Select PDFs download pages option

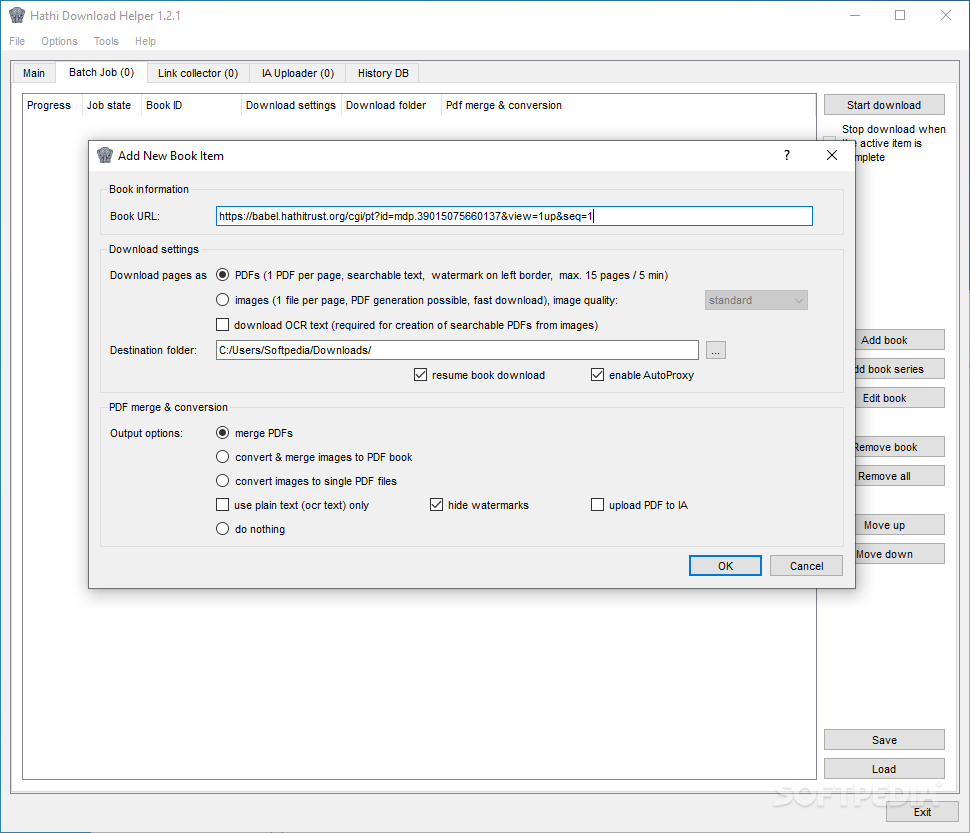click(222, 275)
